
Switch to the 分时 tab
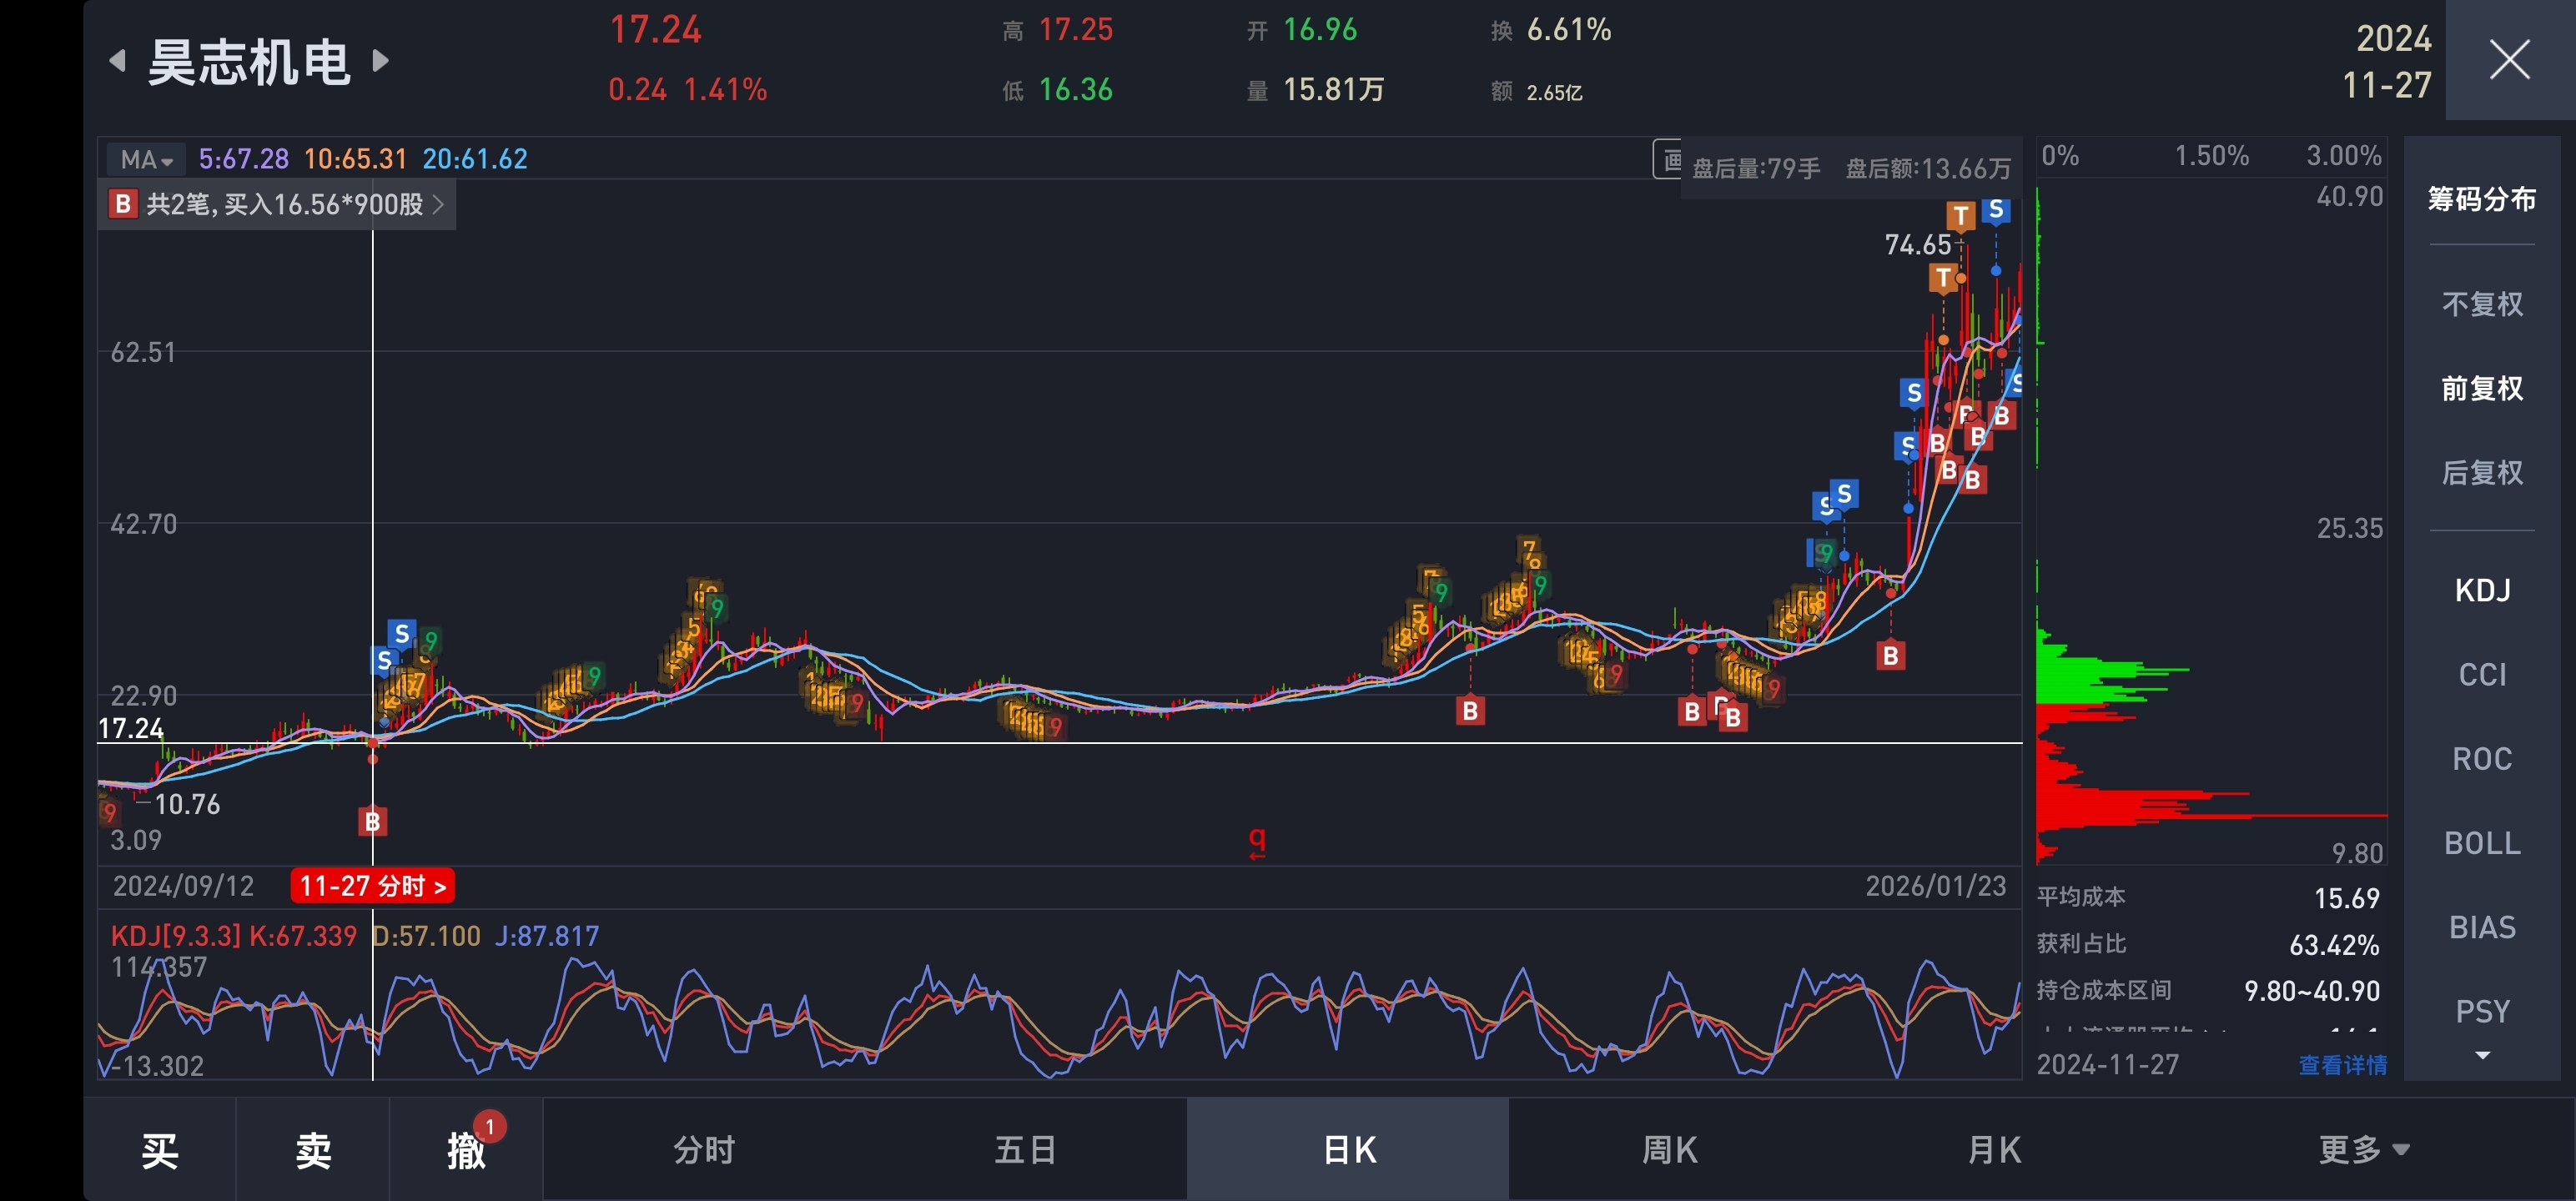(x=704, y=1149)
